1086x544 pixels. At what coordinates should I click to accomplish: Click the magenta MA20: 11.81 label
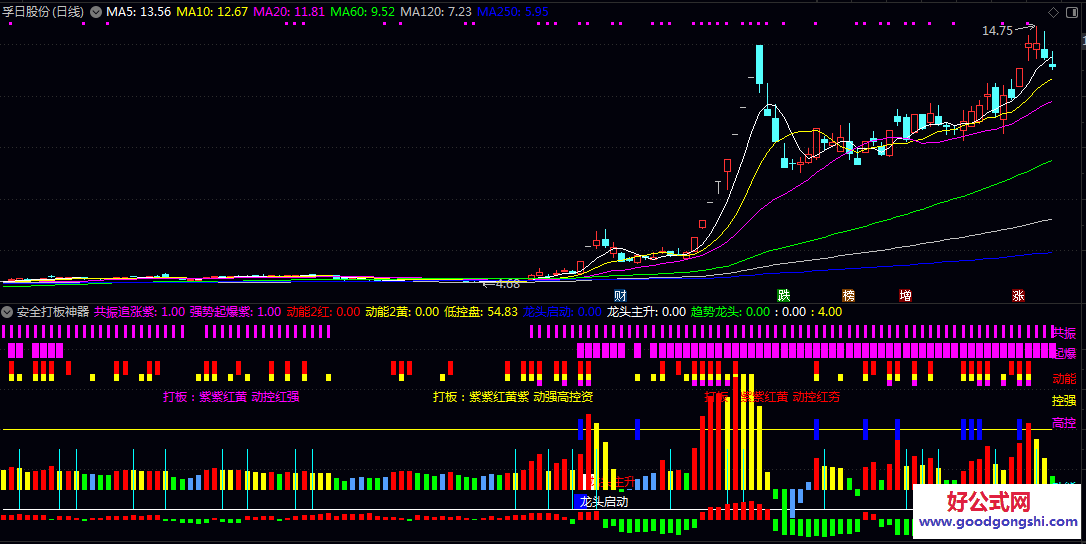coord(289,12)
